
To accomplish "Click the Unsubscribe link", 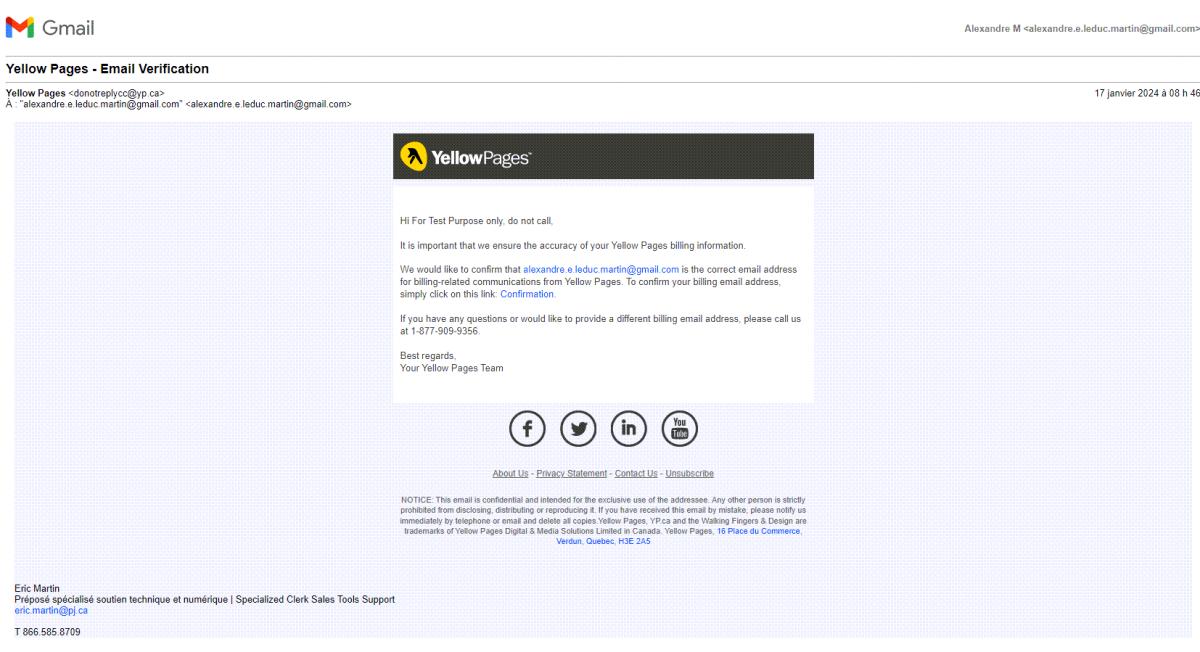I will [x=690, y=474].
